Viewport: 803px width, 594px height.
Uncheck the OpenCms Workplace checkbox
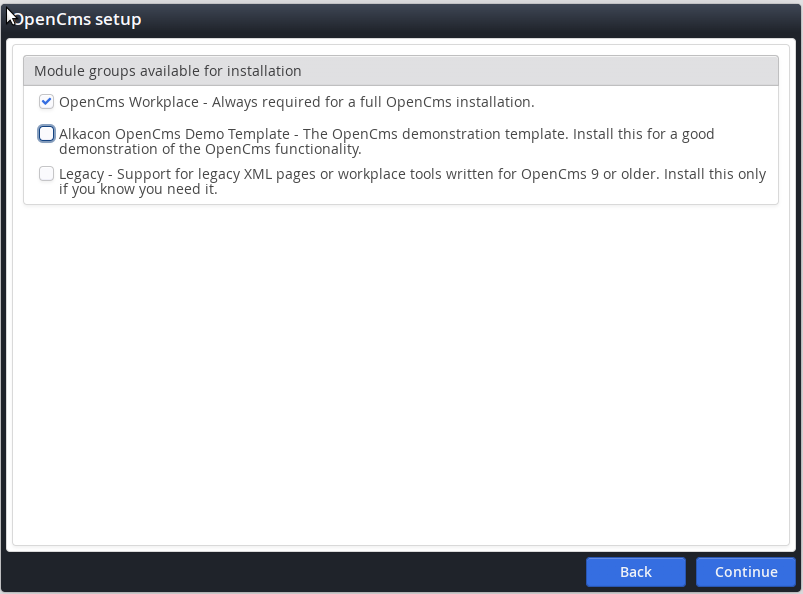click(x=46, y=101)
